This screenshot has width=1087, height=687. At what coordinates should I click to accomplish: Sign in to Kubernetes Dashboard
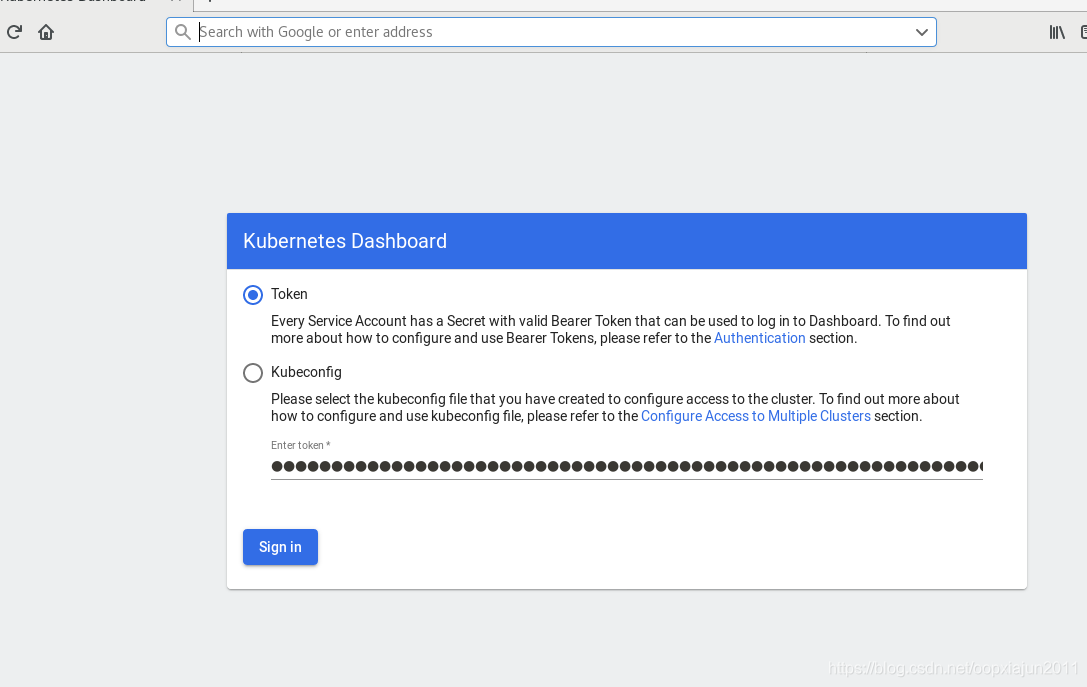click(280, 547)
